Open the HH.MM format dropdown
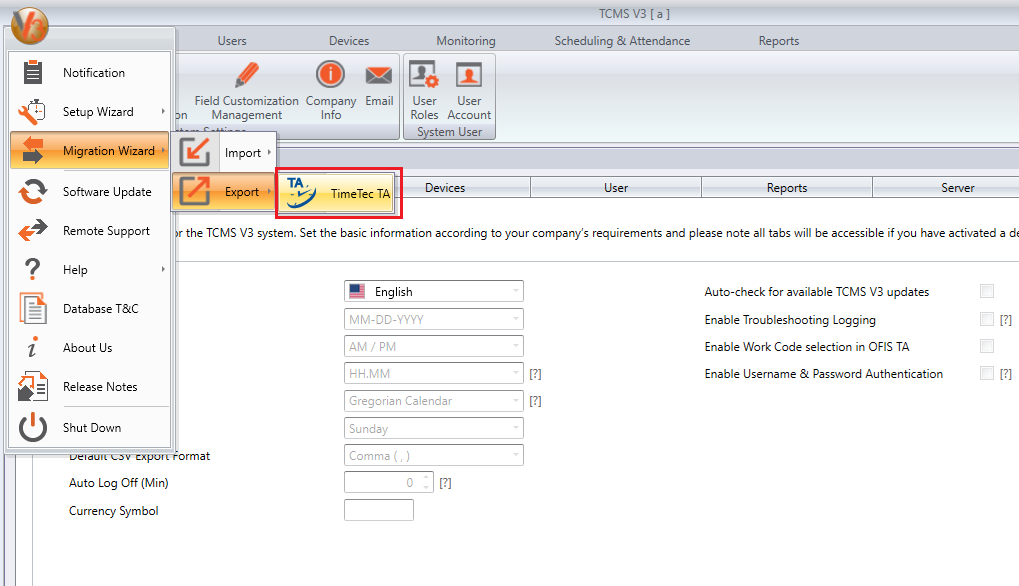 pos(433,374)
